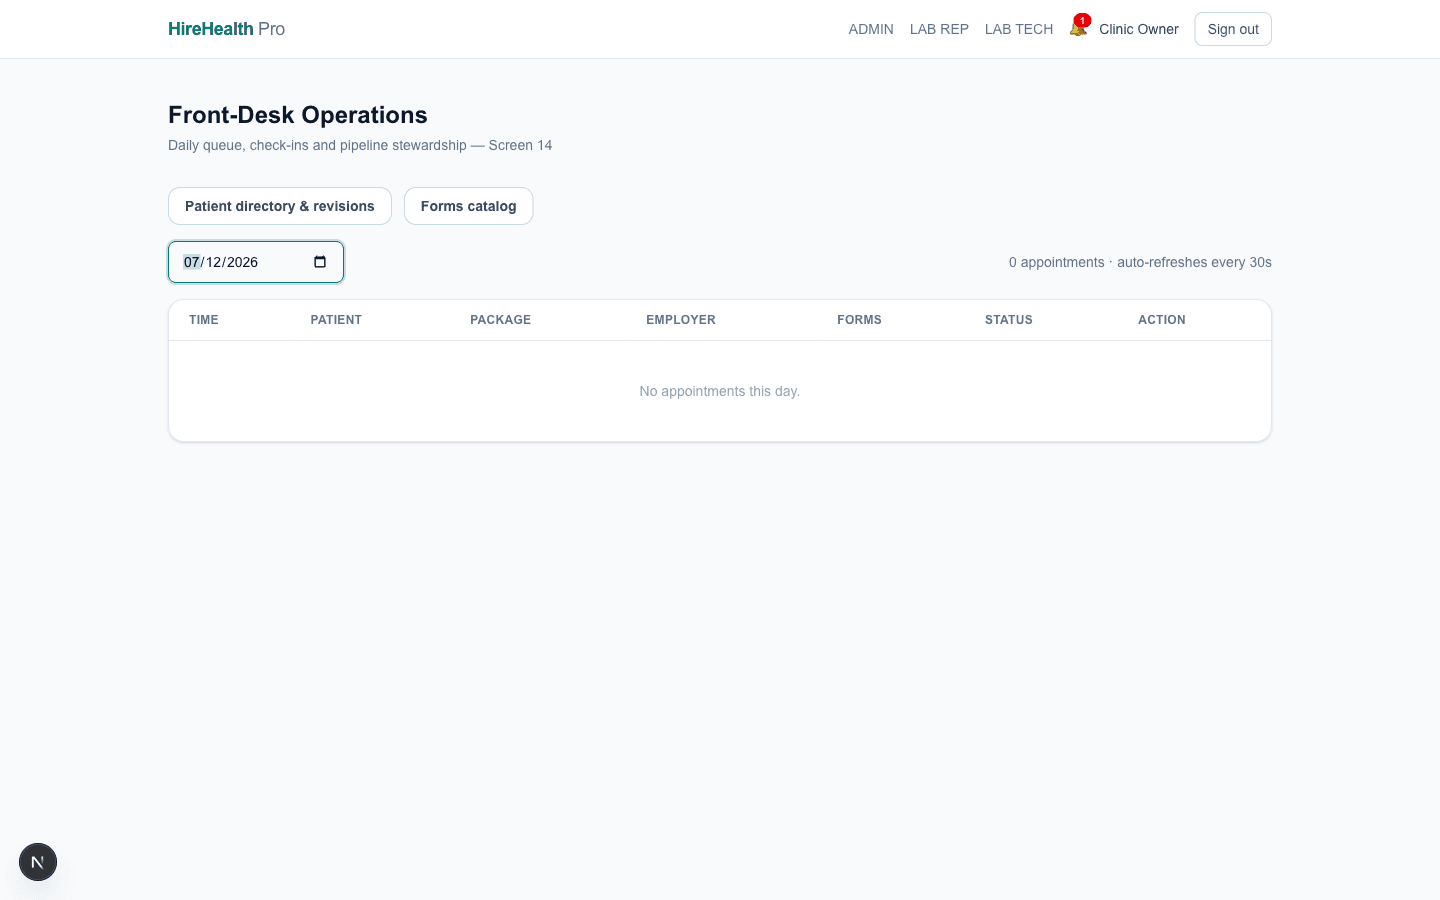Click the 'No appointments this day.' message
The image size is (1440, 900).
[x=720, y=391]
